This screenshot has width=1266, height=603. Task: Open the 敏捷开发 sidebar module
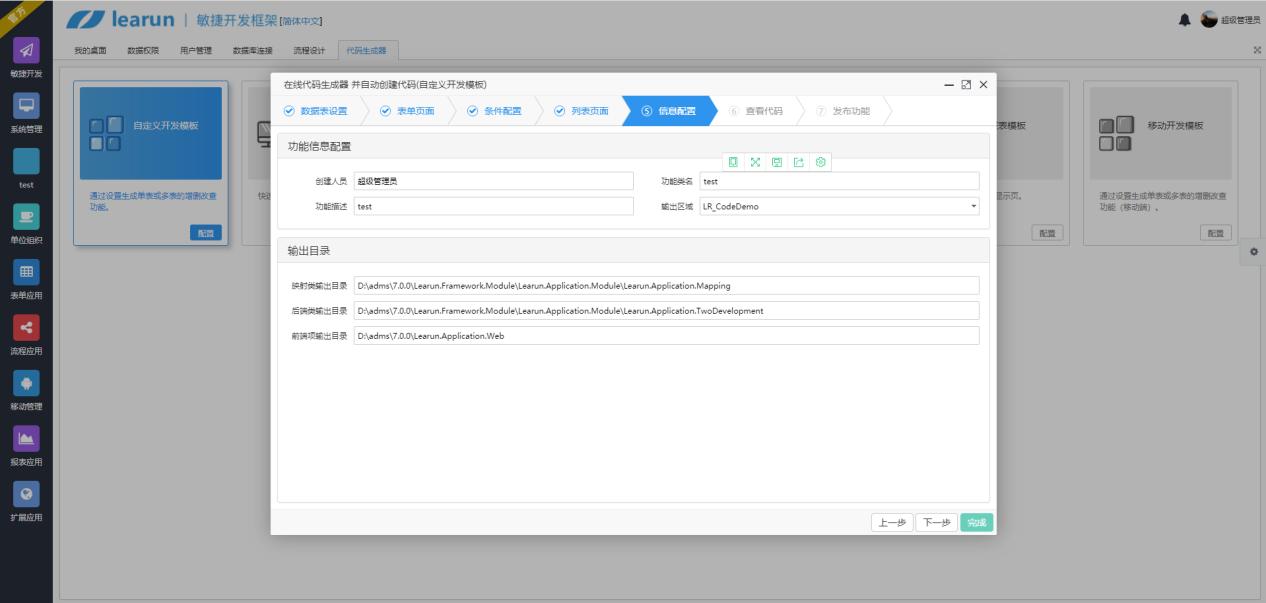coord(26,58)
